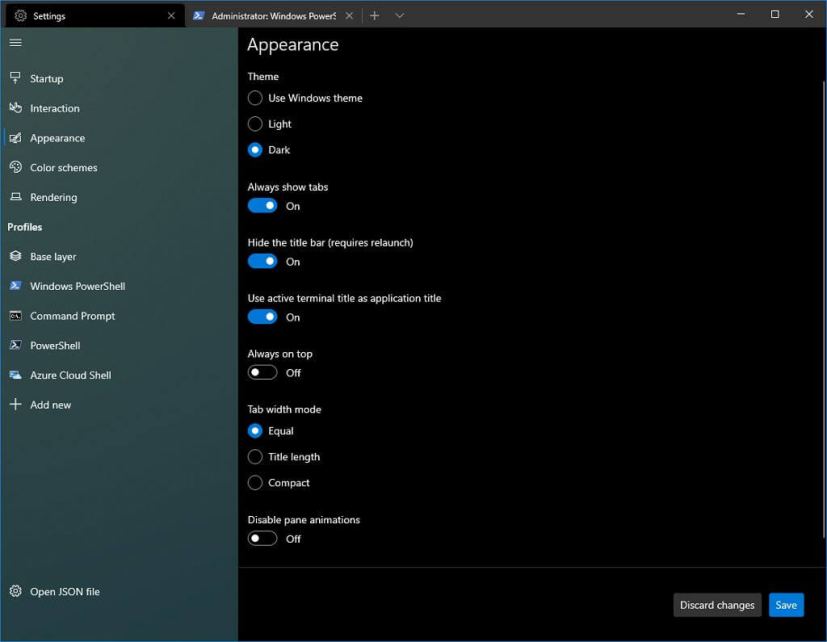Click the Interaction pointer icon
This screenshot has width=827, height=642.
pos(15,108)
